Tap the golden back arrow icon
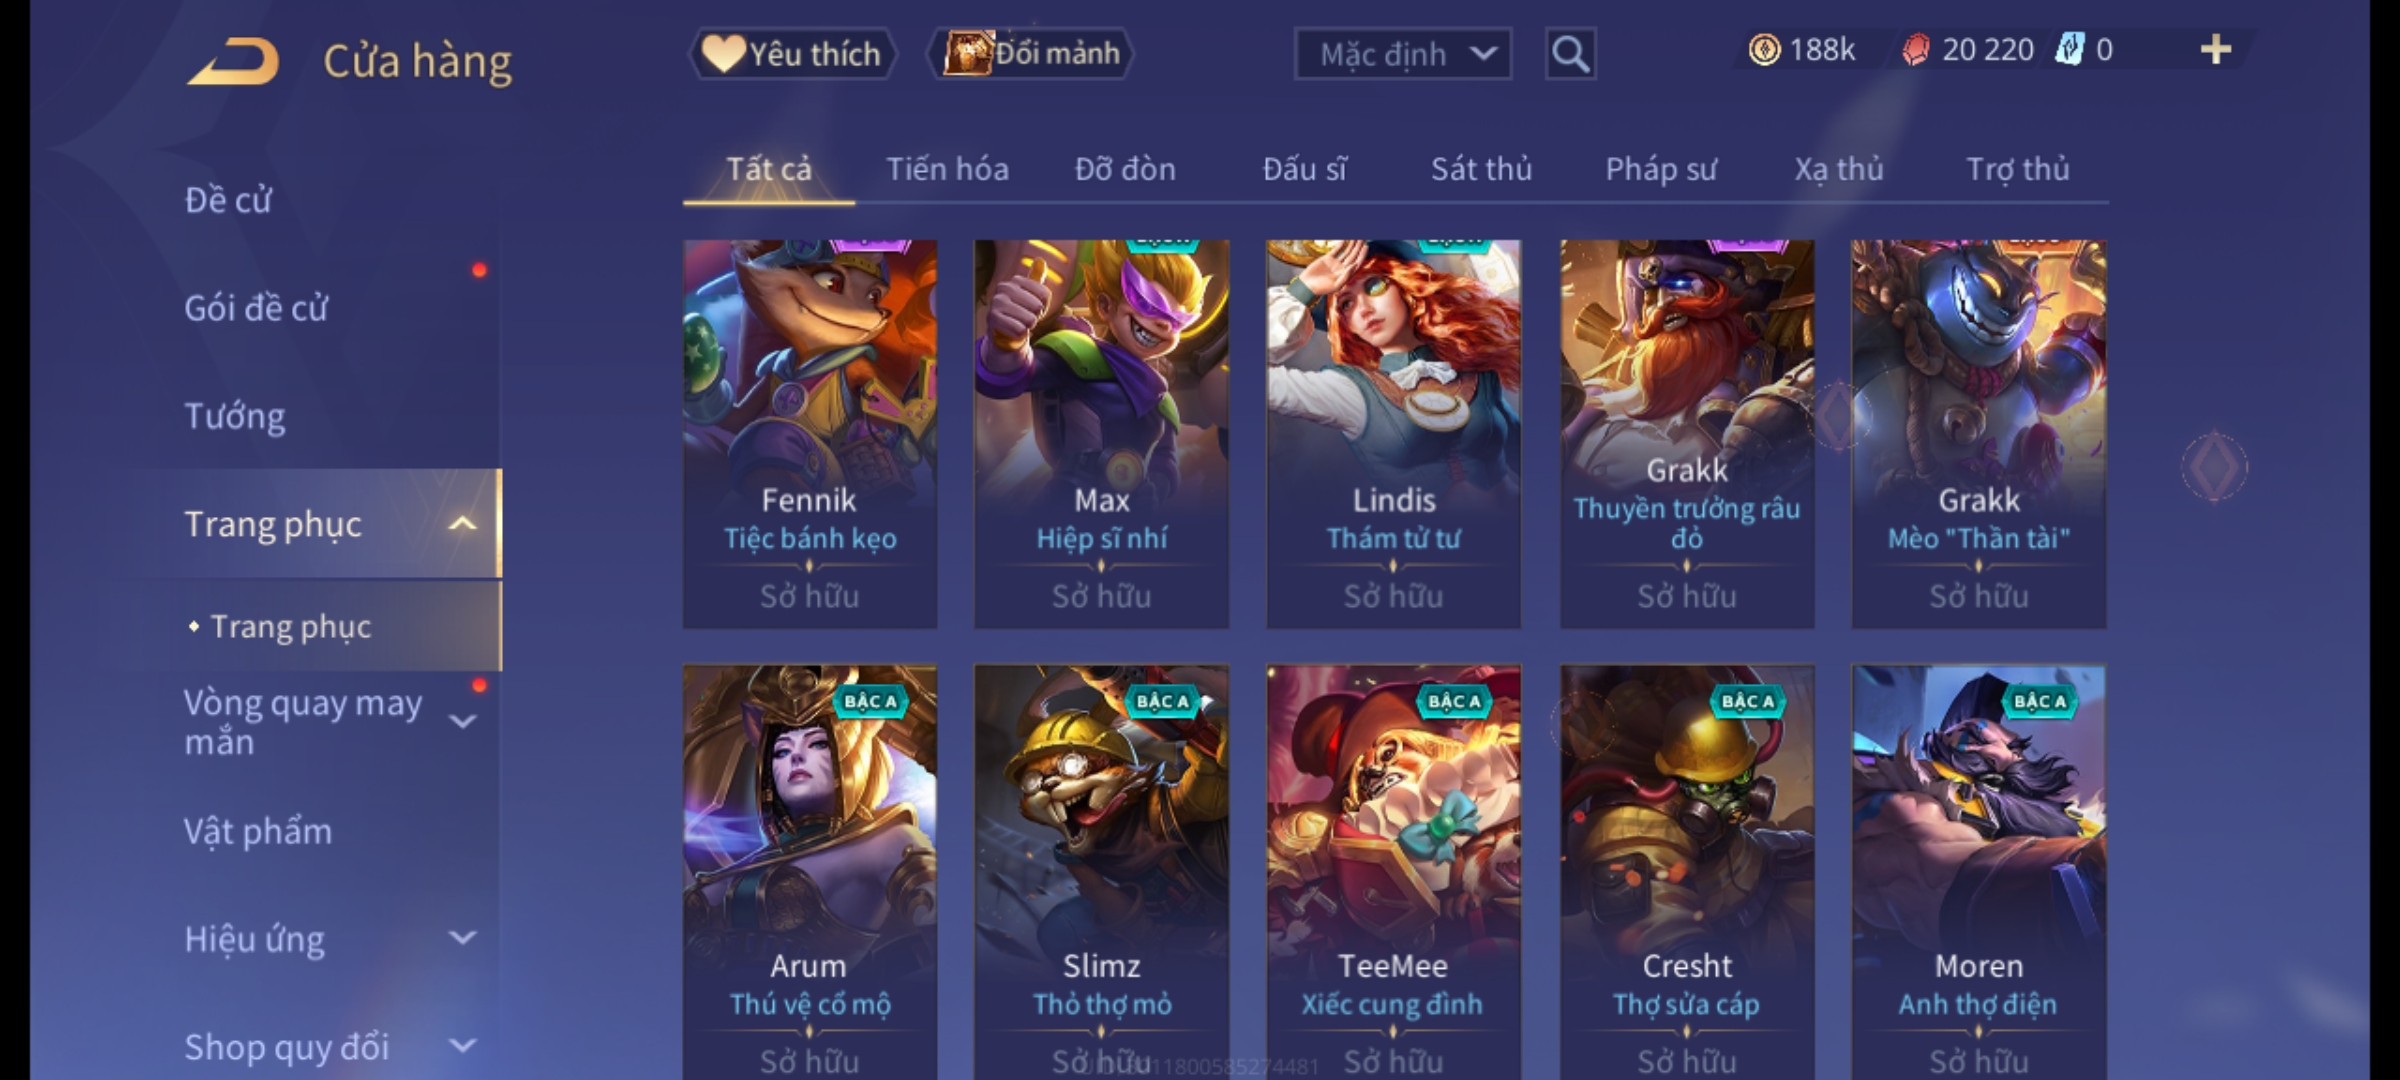The image size is (2400, 1080). click(x=233, y=61)
